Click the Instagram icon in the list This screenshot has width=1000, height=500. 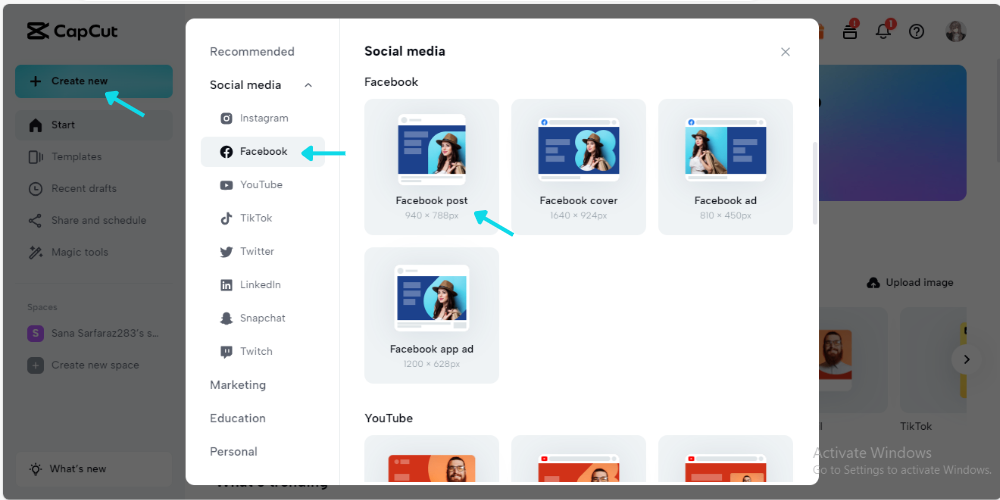[x=226, y=119]
